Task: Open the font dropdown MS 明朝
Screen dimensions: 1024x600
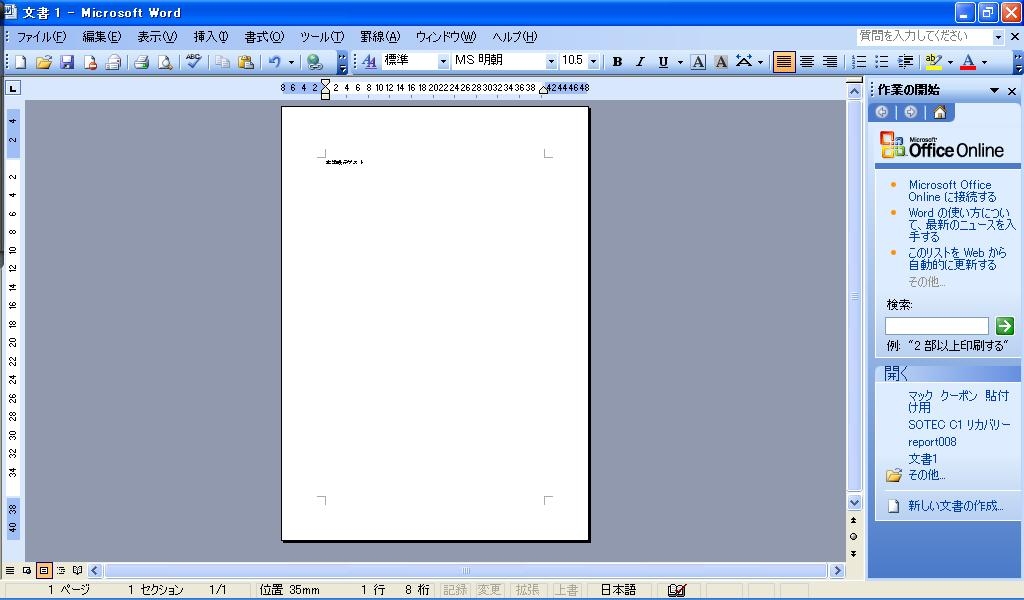Action: [551, 61]
